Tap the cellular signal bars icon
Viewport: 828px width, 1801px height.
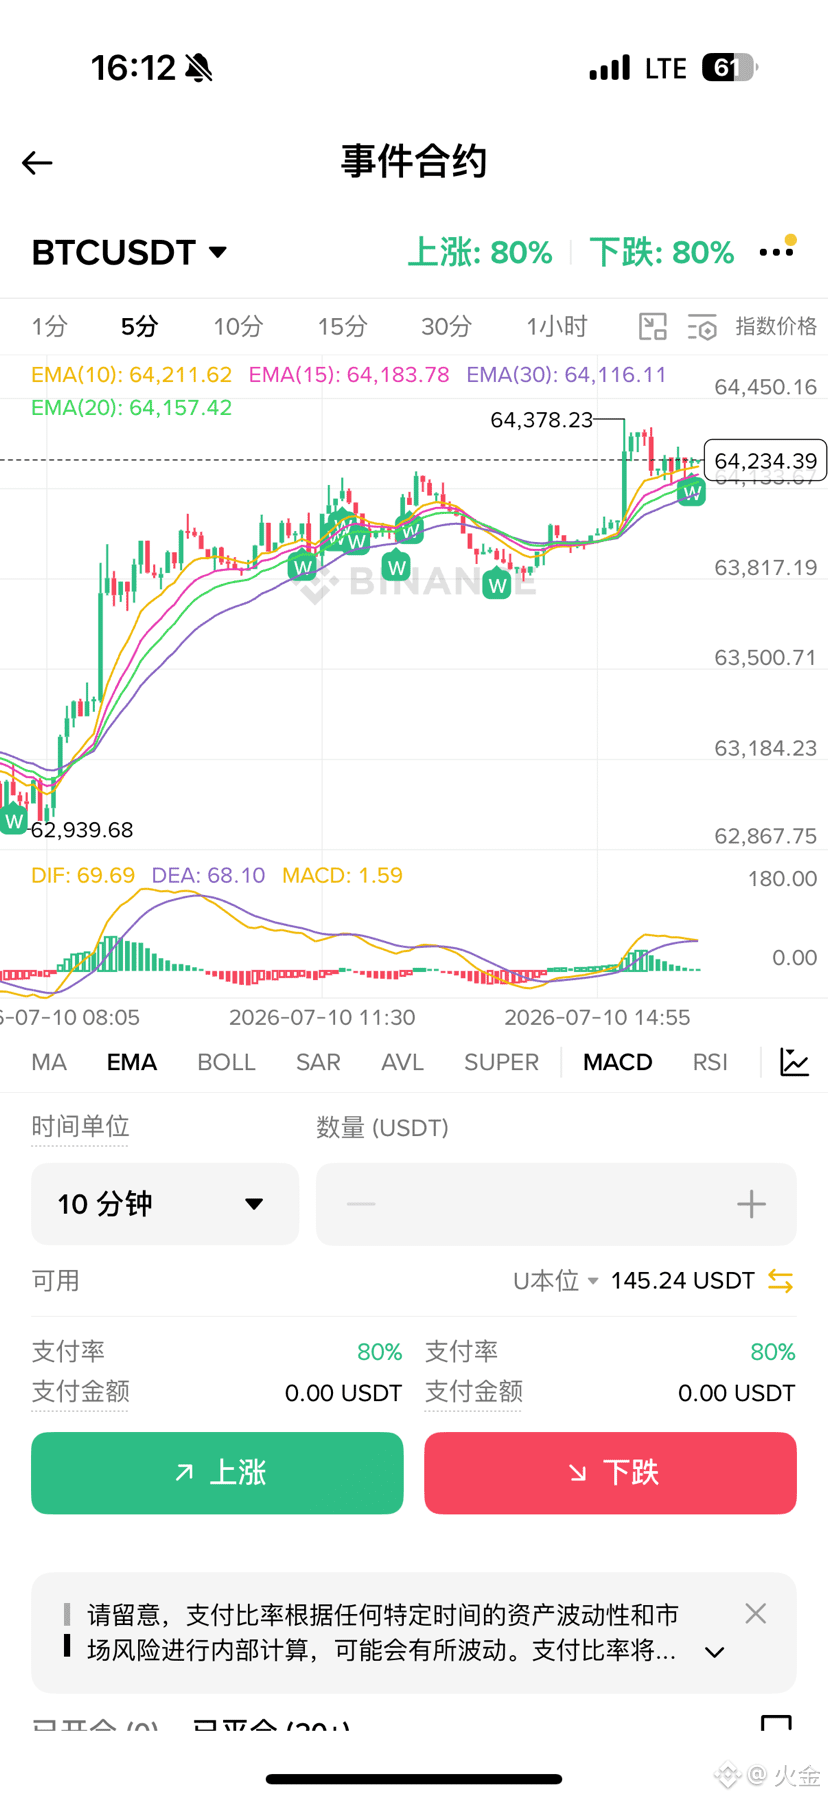click(x=609, y=67)
